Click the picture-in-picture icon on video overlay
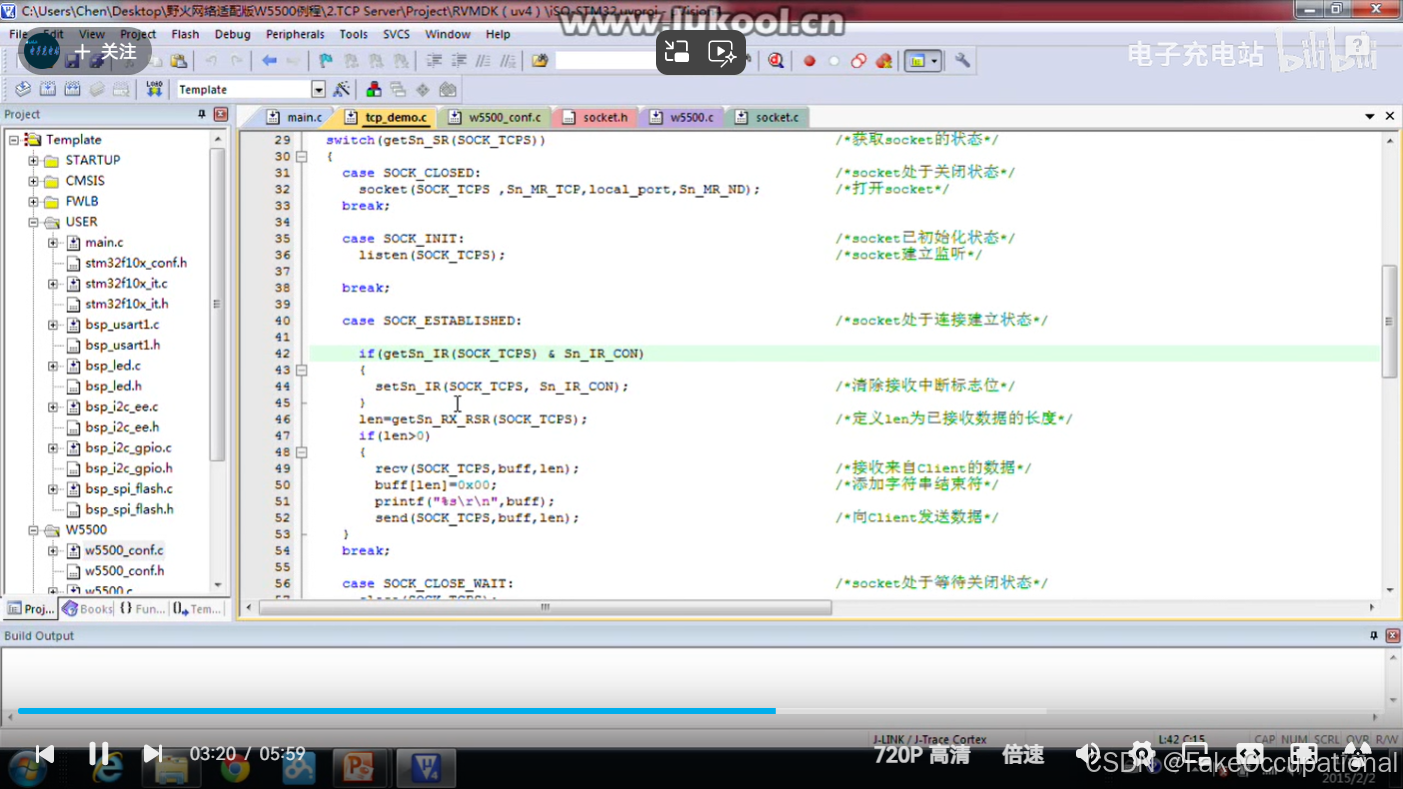 (x=677, y=53)
